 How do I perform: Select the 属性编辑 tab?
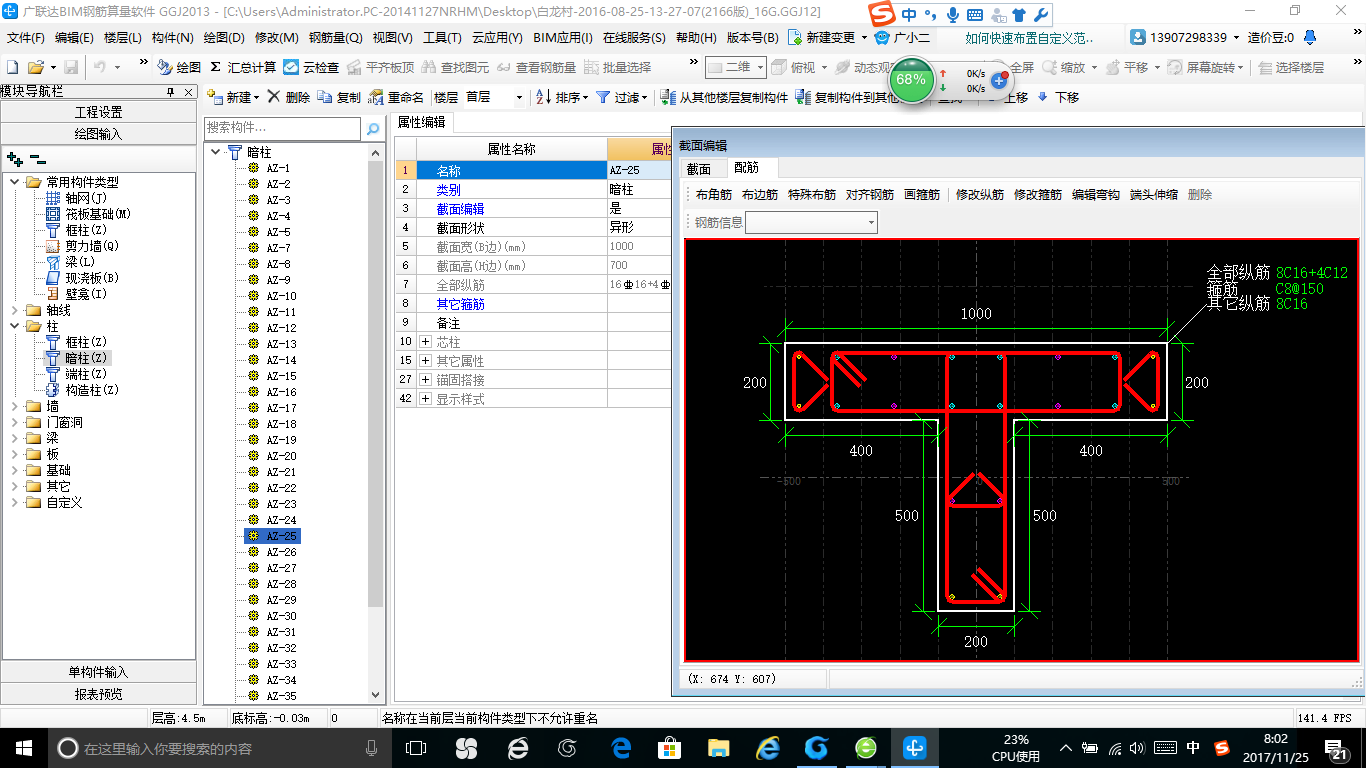coord(421,122)
